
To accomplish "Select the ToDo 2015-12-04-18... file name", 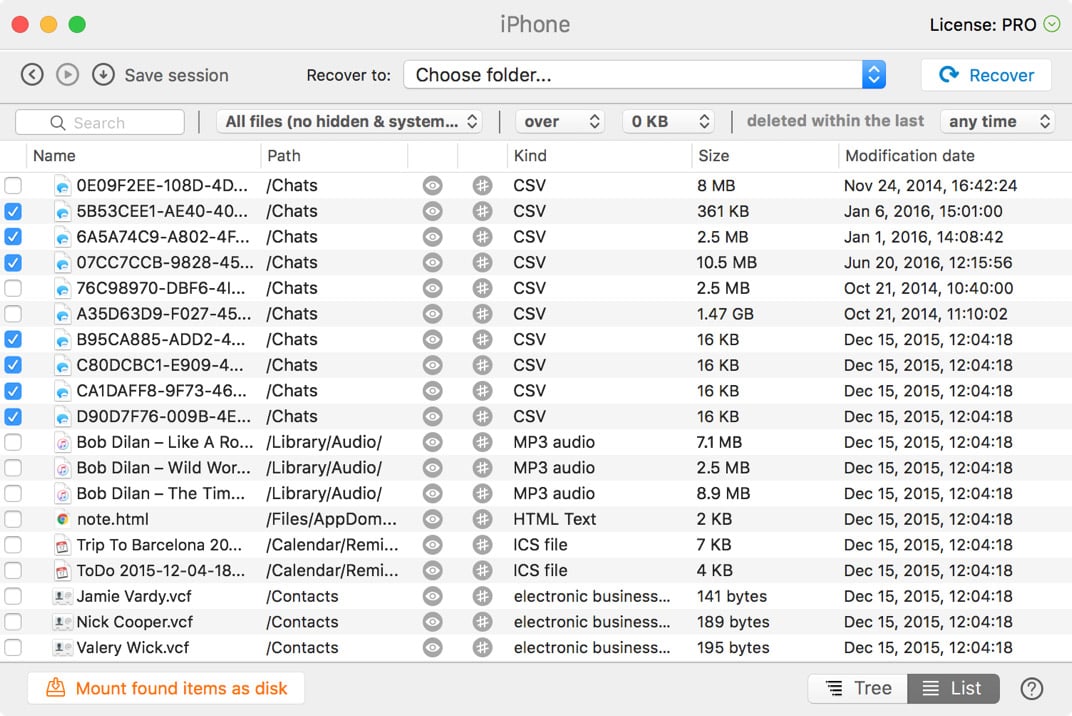I will pyautogui.click(x=161, y=570).
